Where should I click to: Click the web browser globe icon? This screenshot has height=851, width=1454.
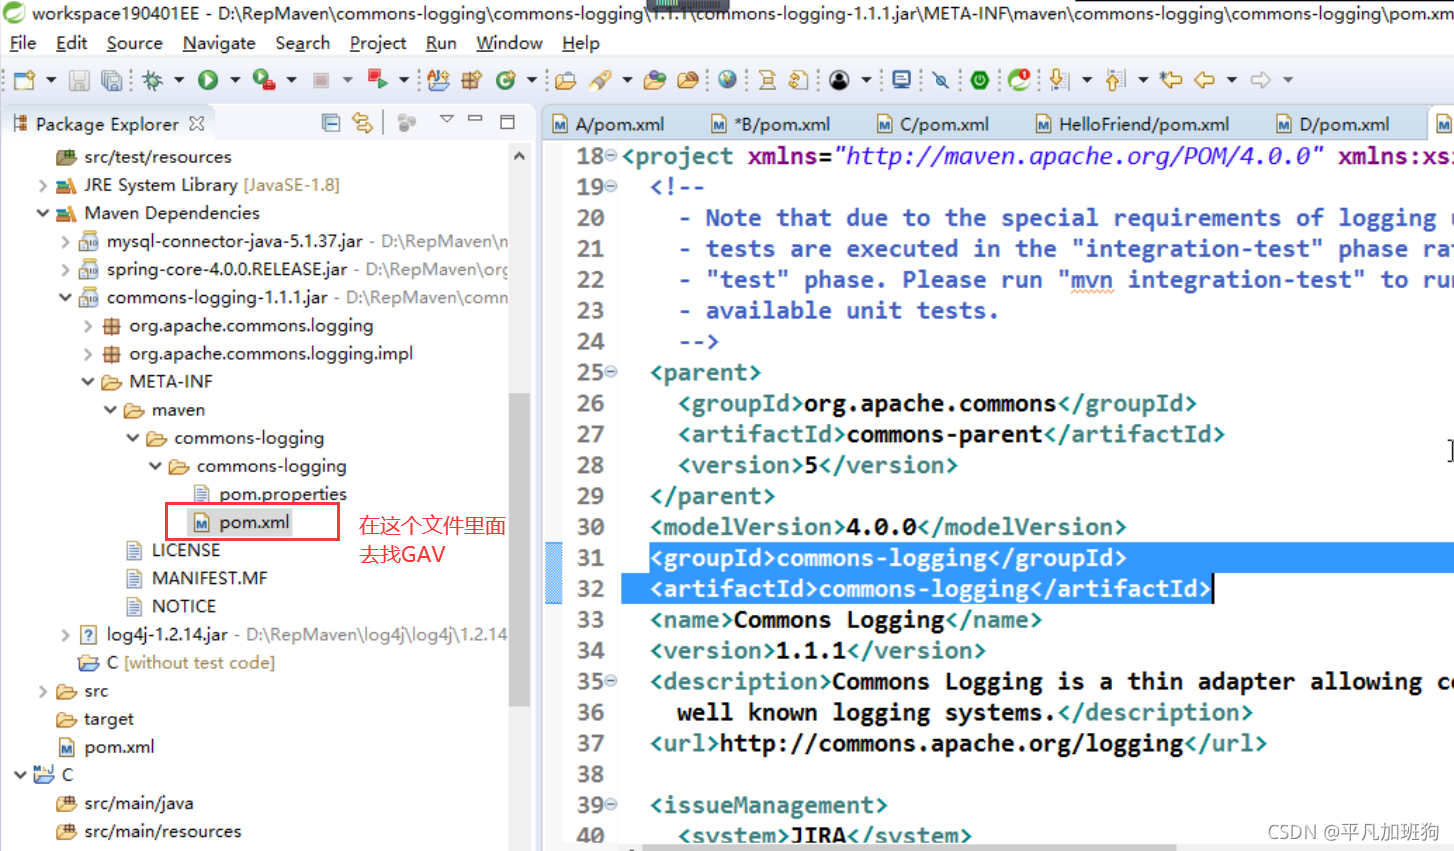(728, 80)
